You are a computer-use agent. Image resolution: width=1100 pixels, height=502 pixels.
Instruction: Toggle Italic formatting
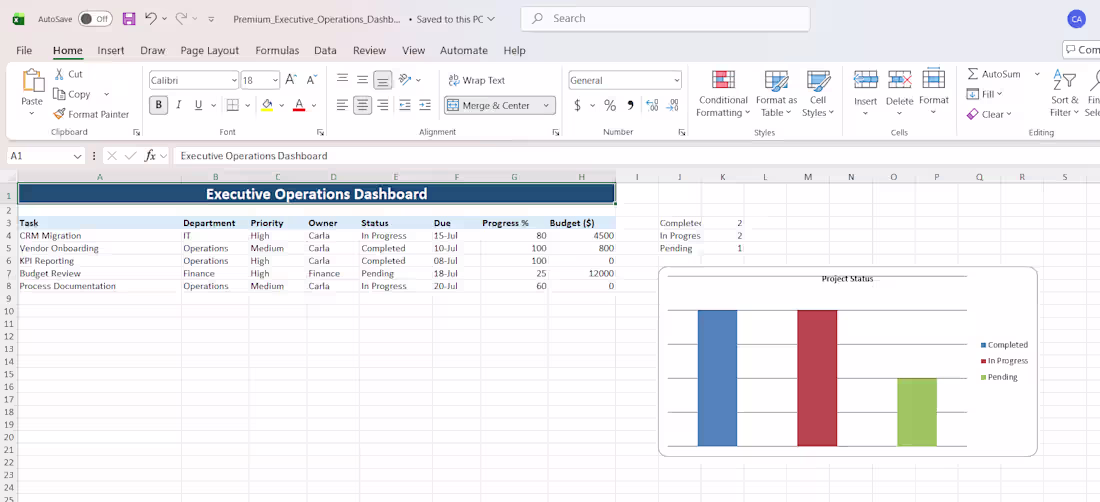[178, 105]
